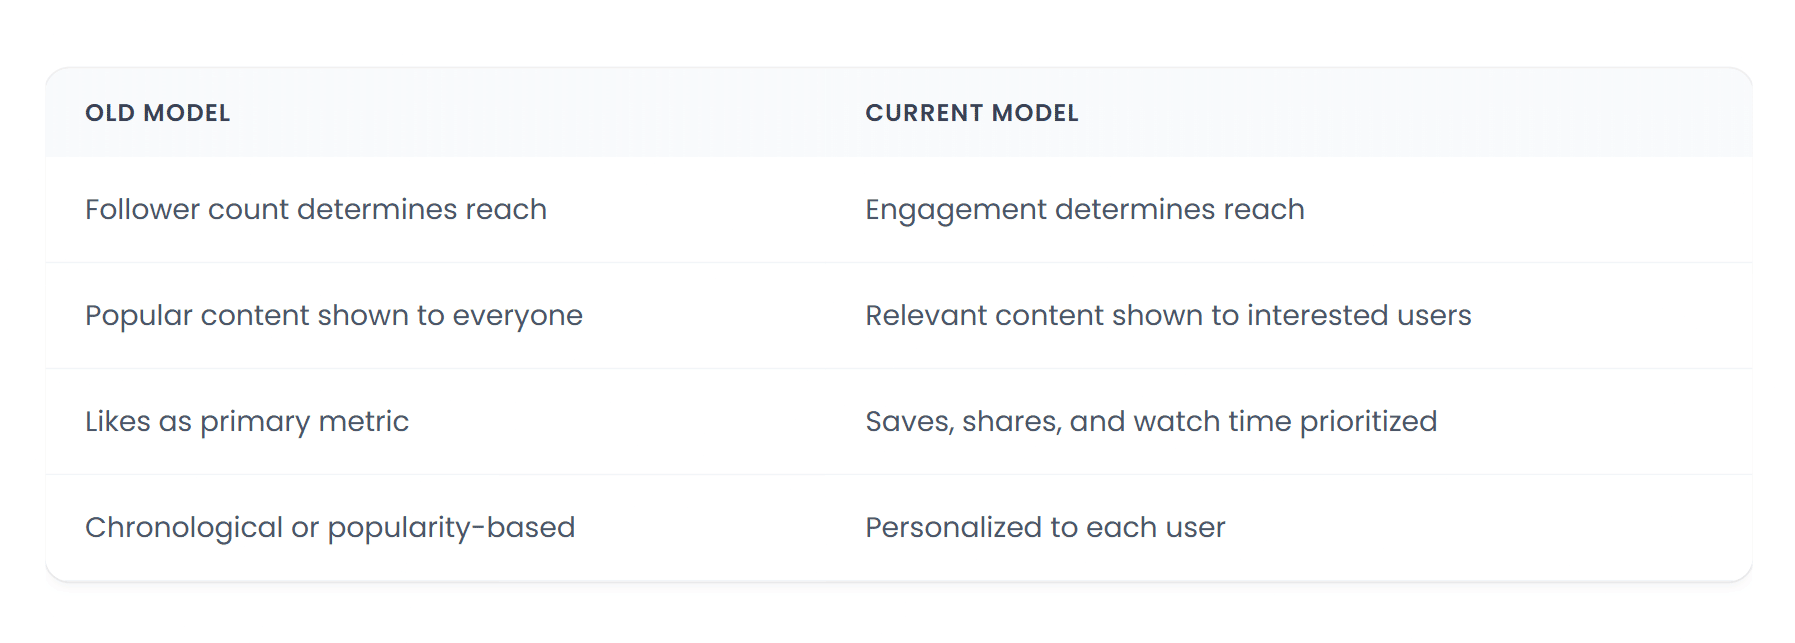Select 'Likes as primary metric' cell
The width and height of the screenshot is (1795, 643).
click(x=247, y=421)
